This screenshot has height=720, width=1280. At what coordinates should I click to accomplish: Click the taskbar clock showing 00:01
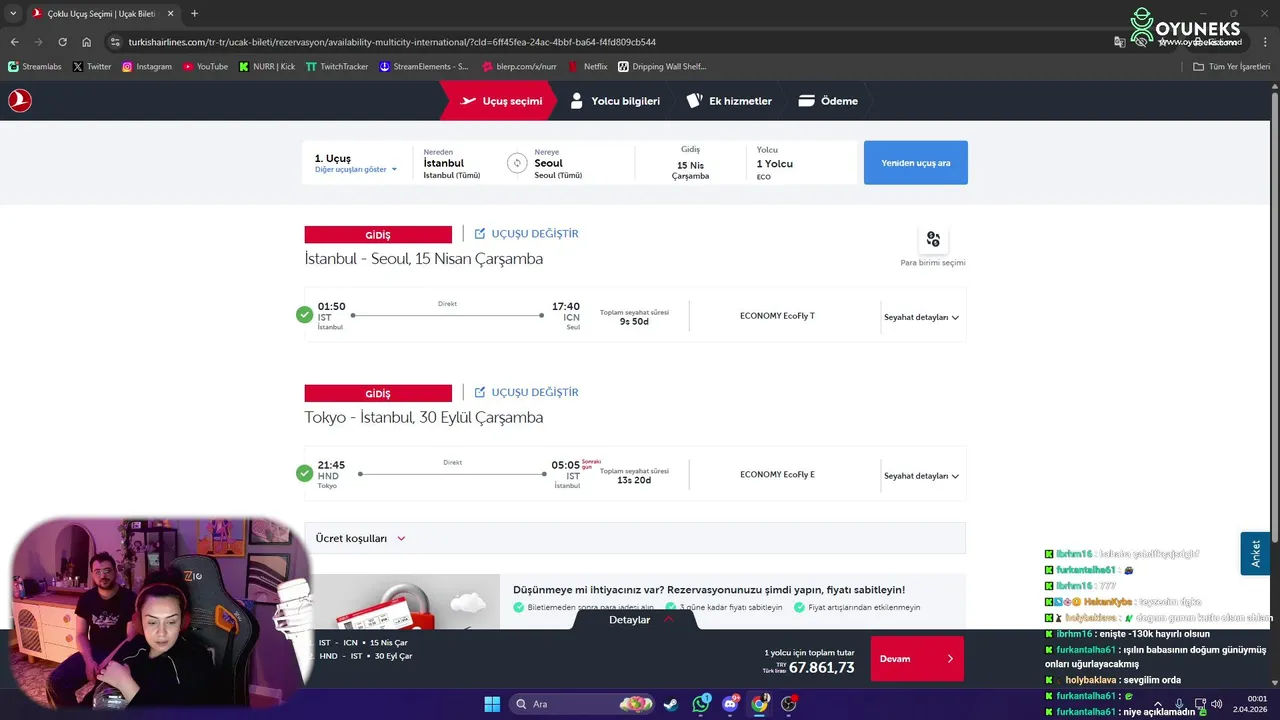tap(1249, 704)
